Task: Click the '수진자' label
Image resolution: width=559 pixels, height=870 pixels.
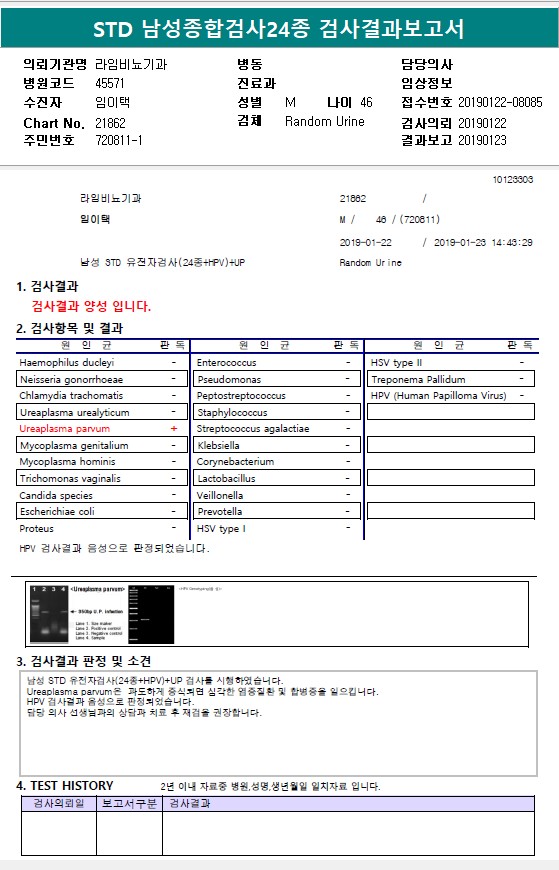Action: tap(42, 102)
